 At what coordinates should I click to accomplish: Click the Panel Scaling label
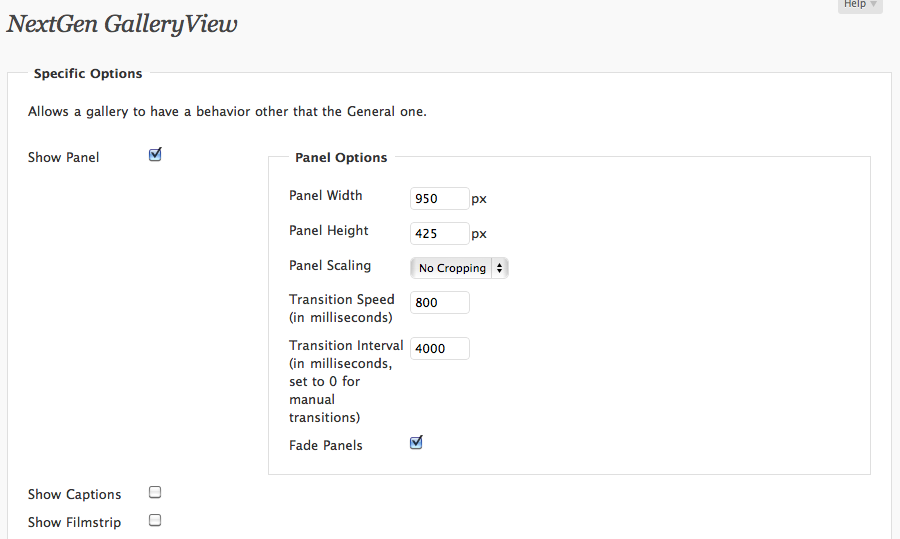click(330, 265)
